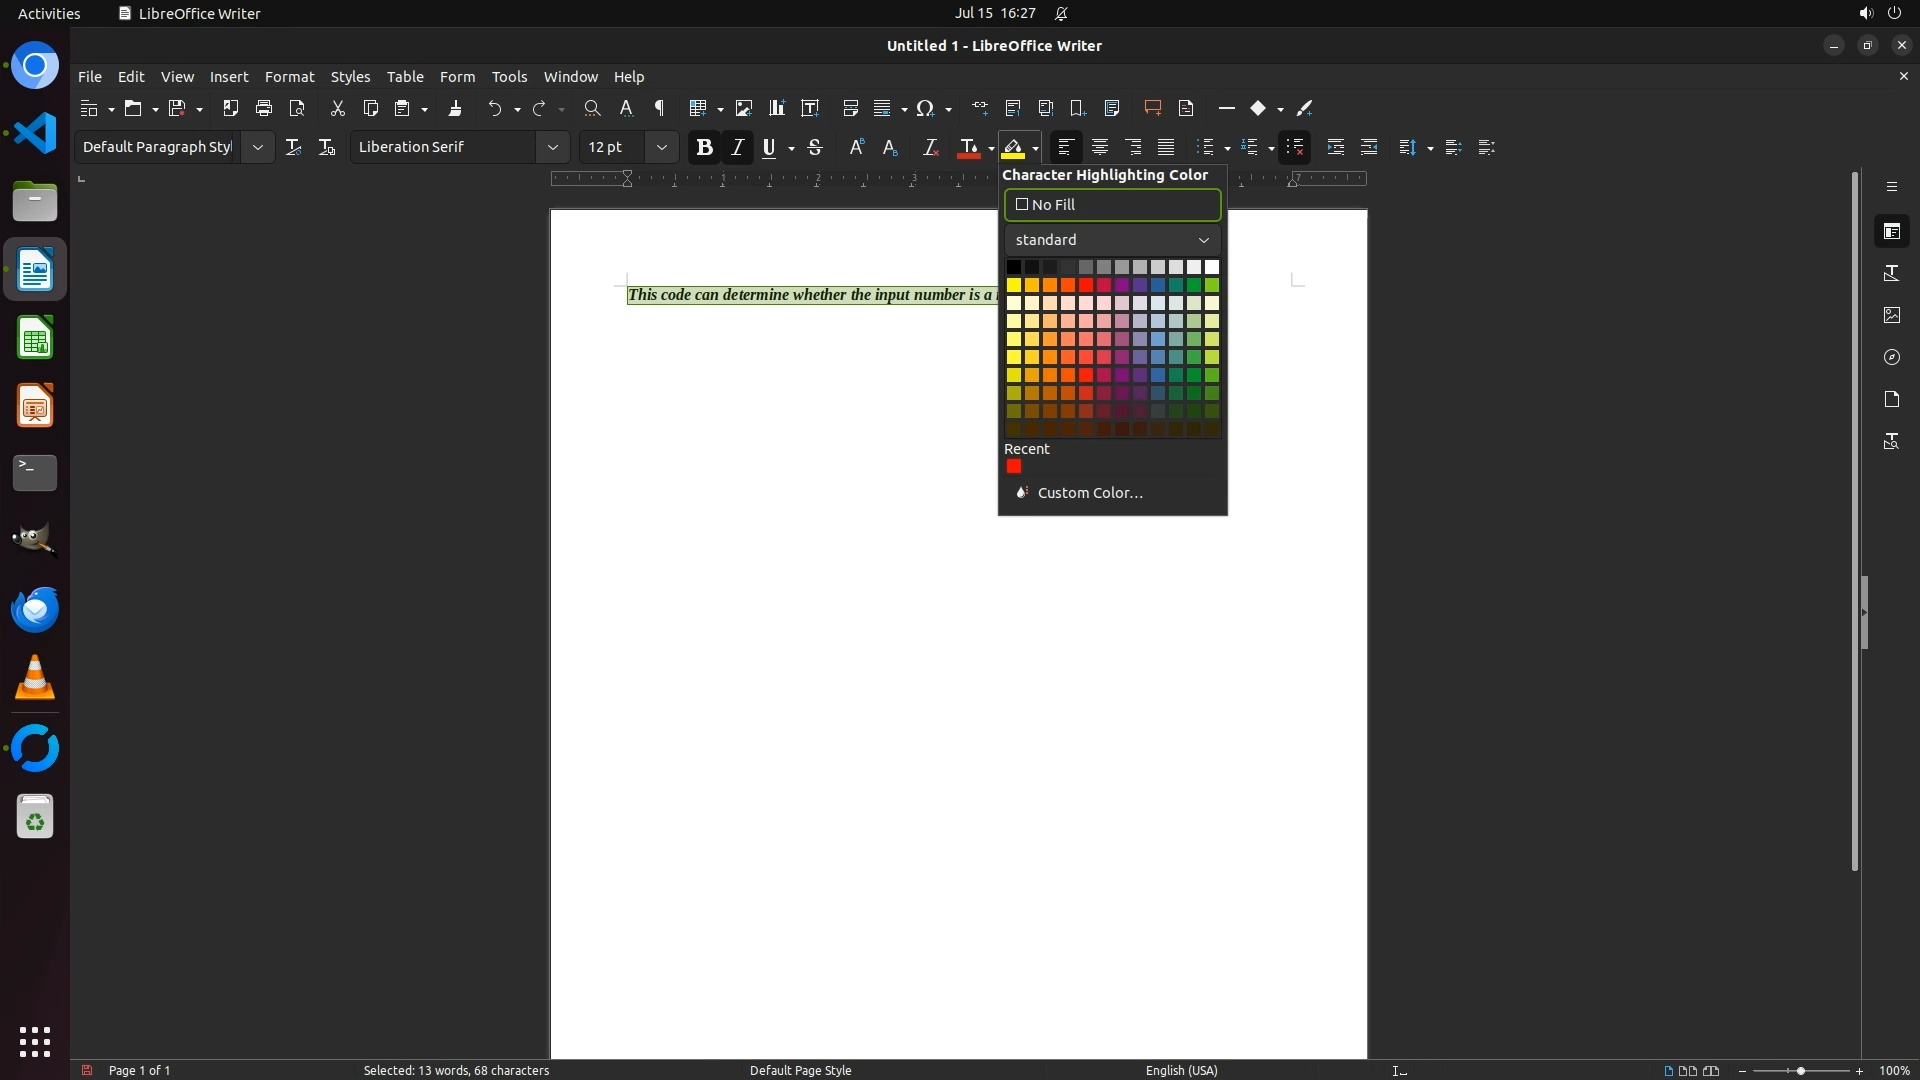
Task: Click Custom Color… option
Action: click(x=1089, y=493)
